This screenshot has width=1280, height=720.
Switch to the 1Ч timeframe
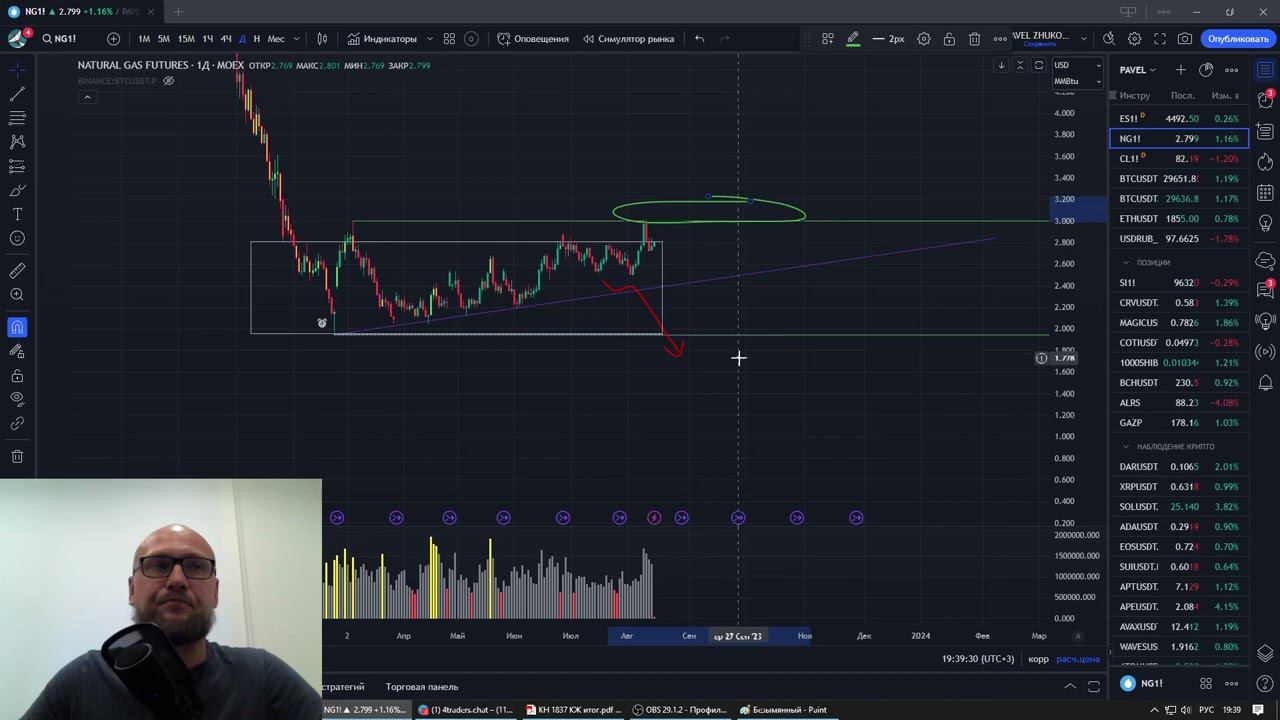coord(208,39)
